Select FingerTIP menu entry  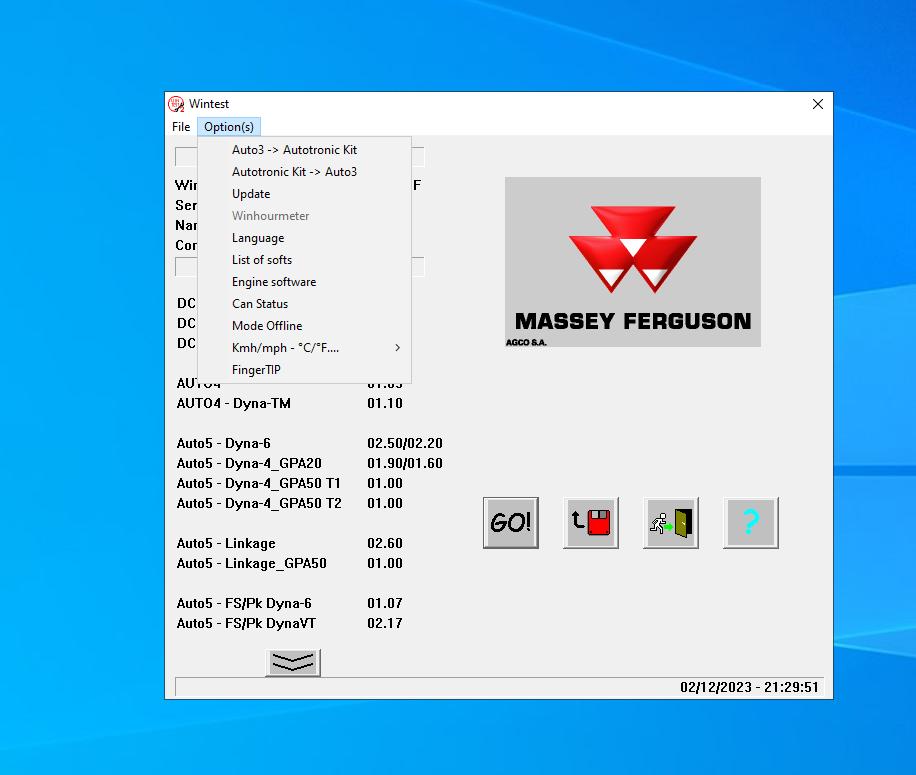(x=304, y=370)
